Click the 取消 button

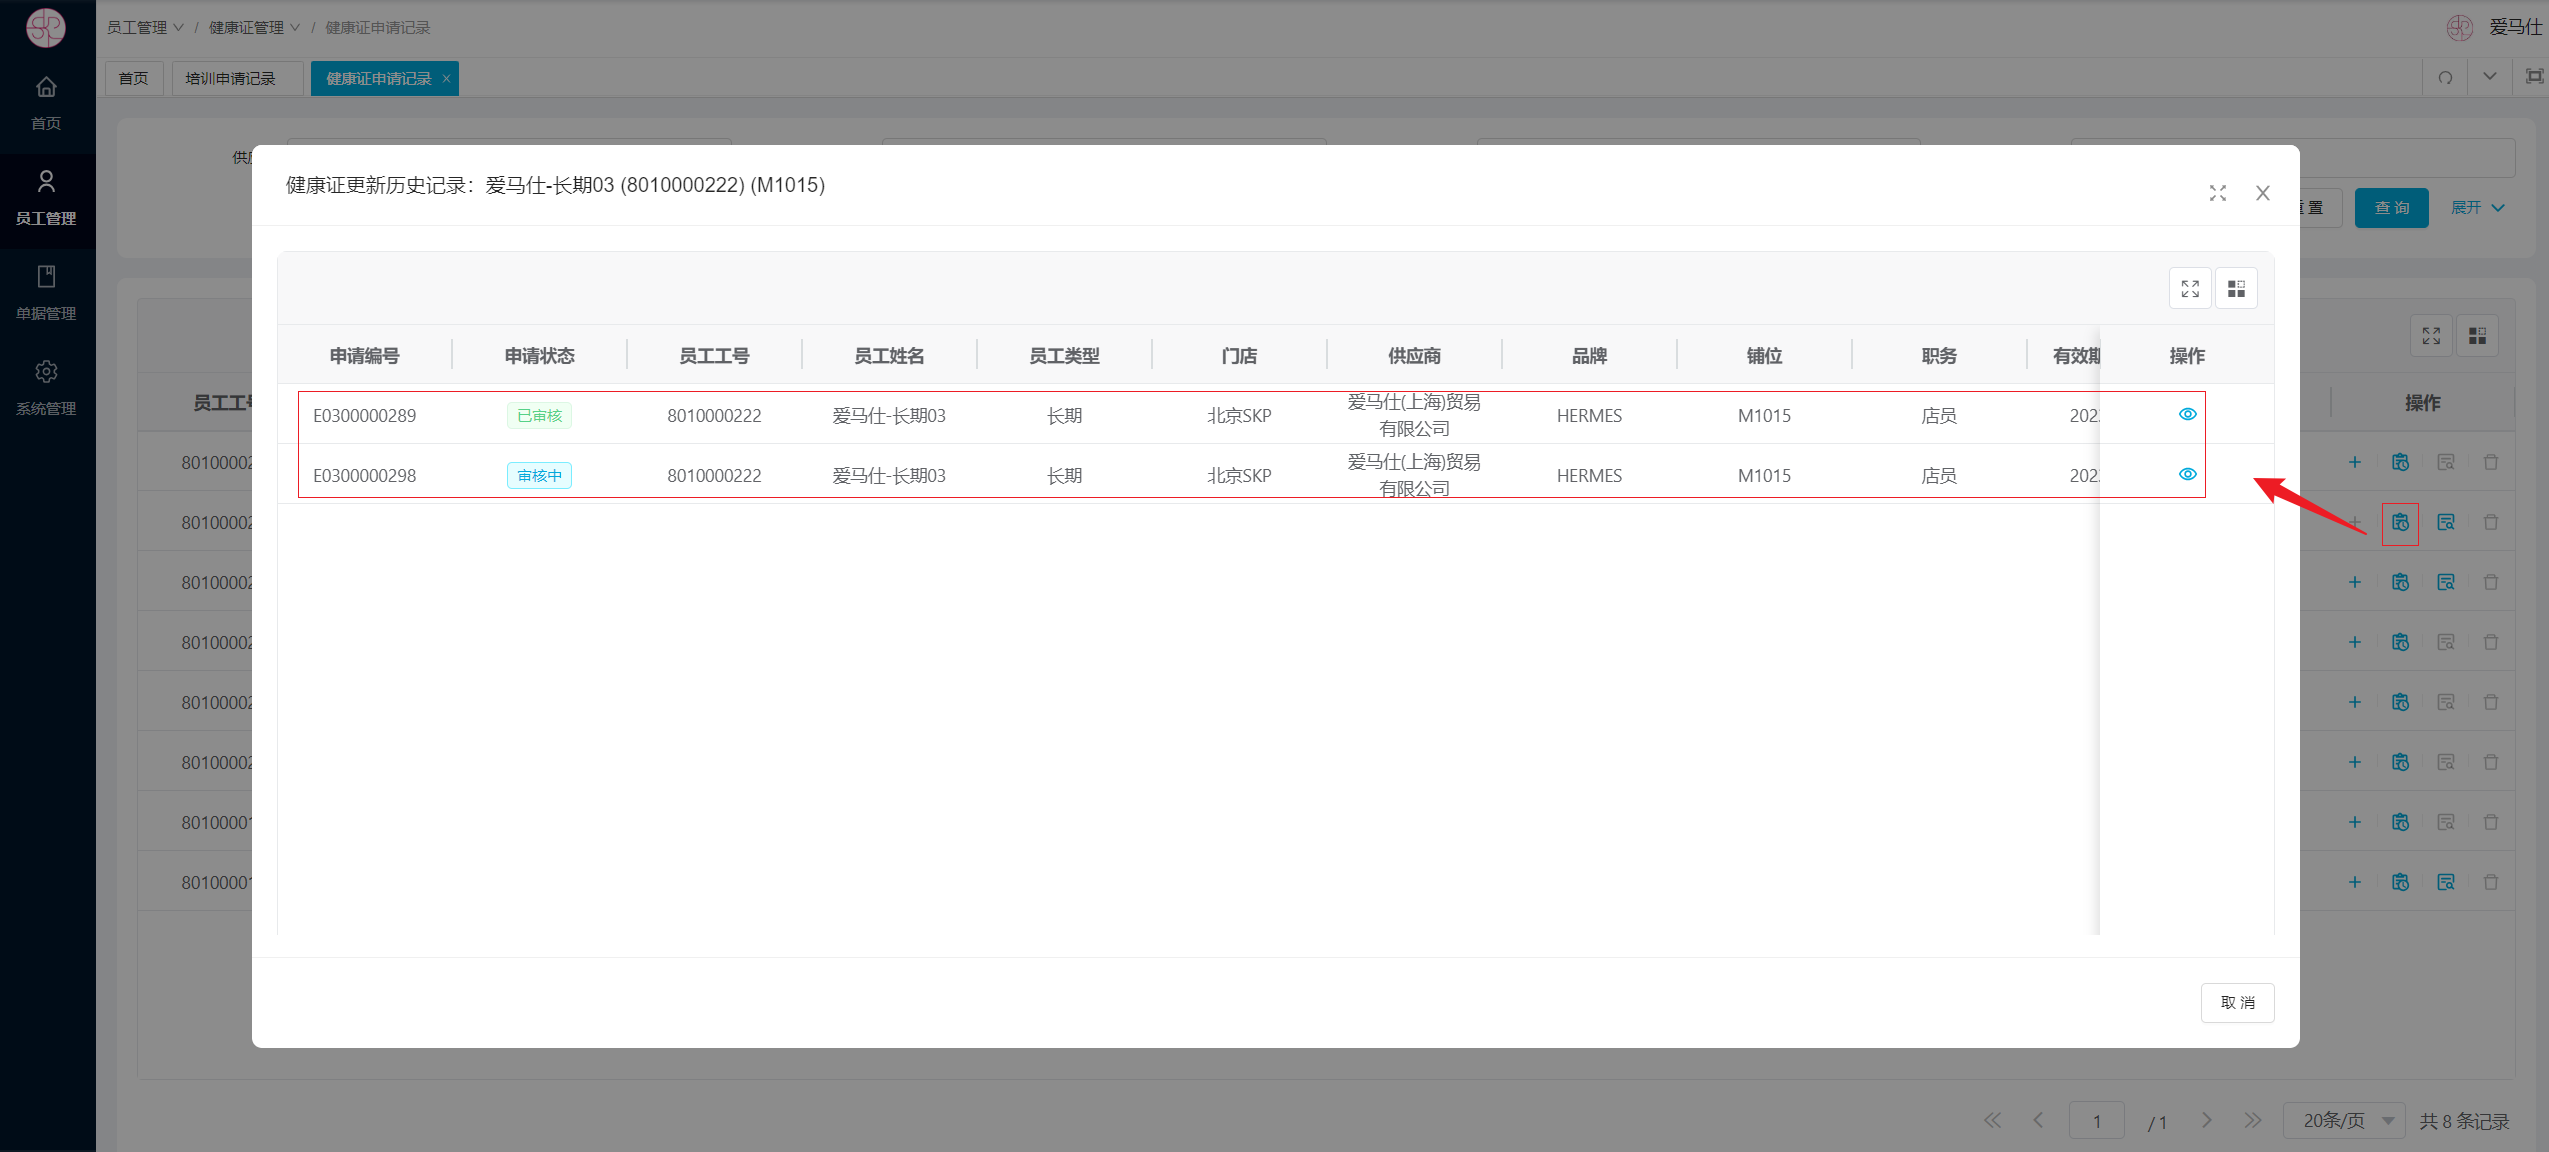2237,1002
